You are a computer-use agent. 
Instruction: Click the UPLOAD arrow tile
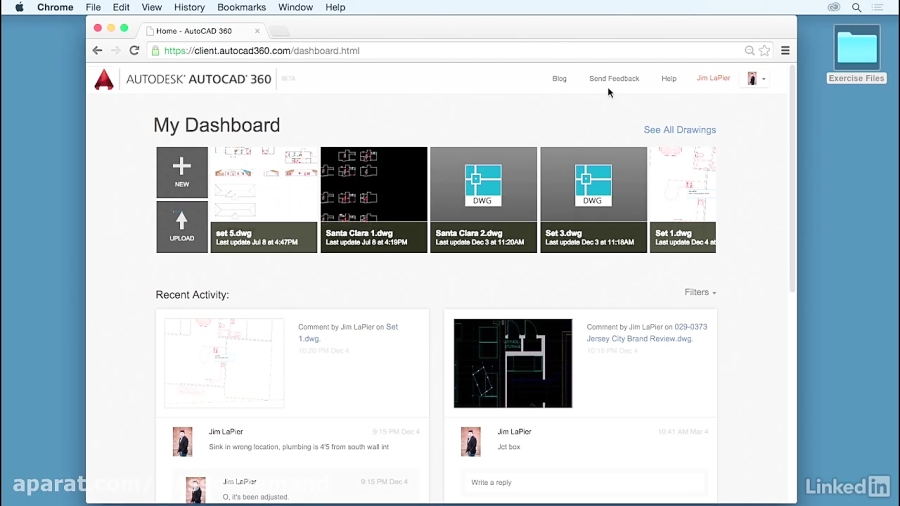coord(182,227)
